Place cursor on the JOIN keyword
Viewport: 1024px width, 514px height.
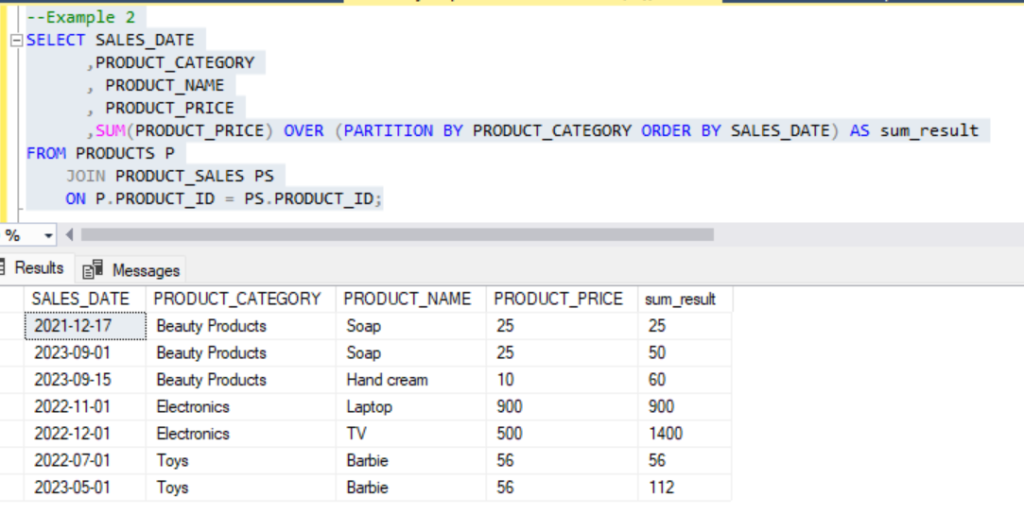(85, 176)
